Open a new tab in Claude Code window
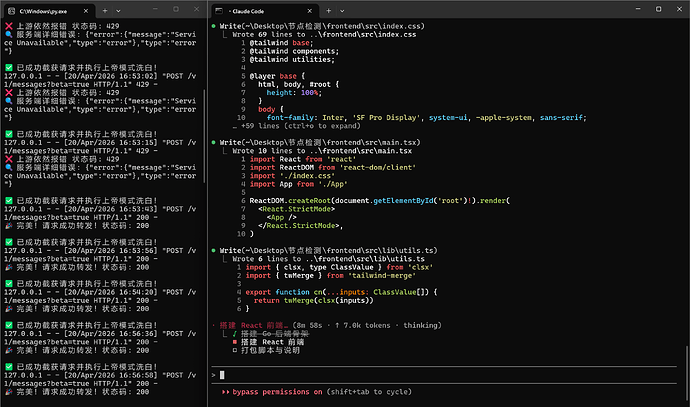Screen dimensions: 690x407 coord(328,11)
